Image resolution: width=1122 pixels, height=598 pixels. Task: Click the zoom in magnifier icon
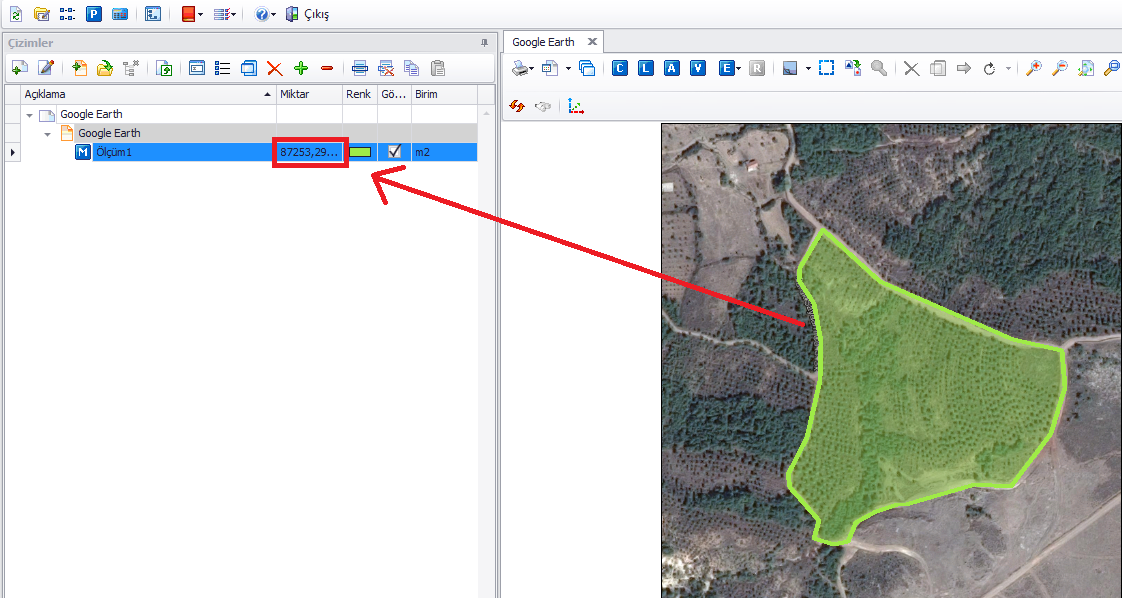pyautogui.click(x=1034, y=68)
